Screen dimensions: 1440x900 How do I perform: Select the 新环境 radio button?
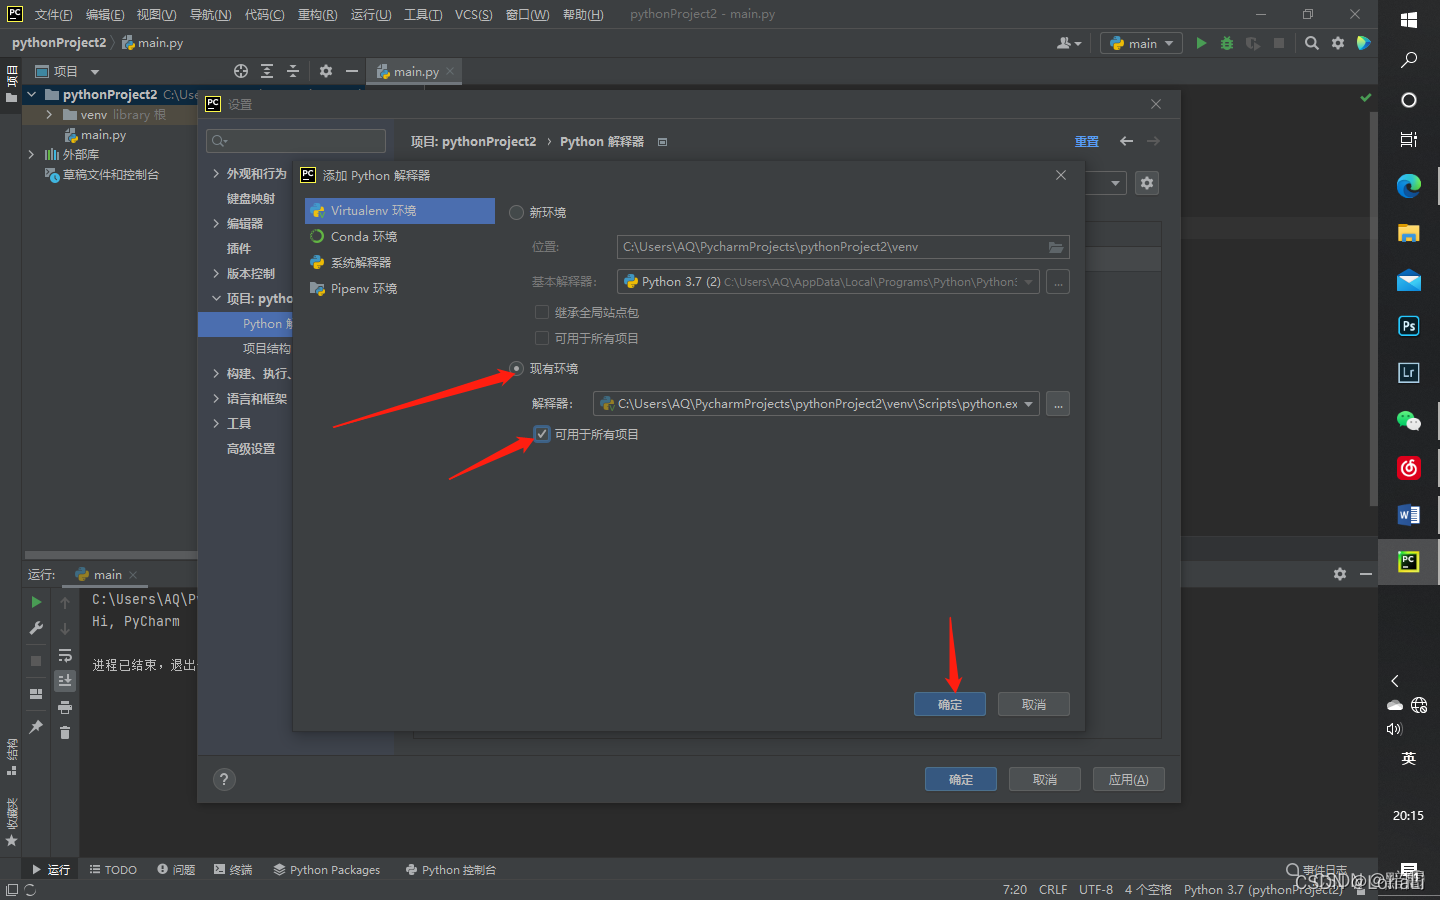tap(516, 212)
